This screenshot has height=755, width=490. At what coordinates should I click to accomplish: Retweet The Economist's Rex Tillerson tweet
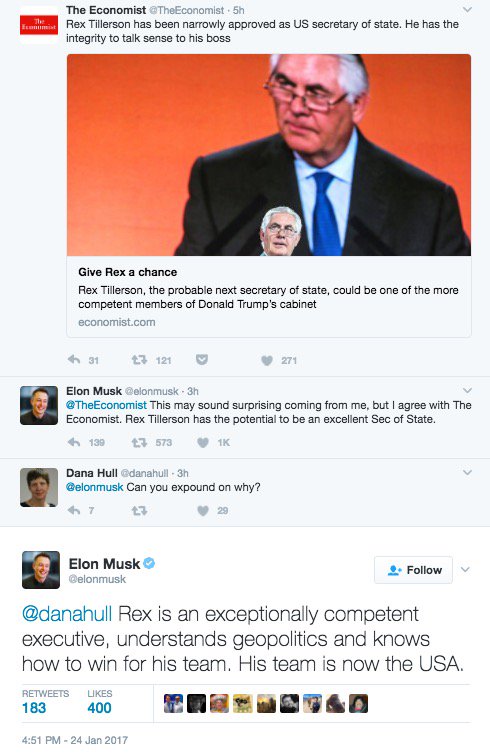coord(139,360)
